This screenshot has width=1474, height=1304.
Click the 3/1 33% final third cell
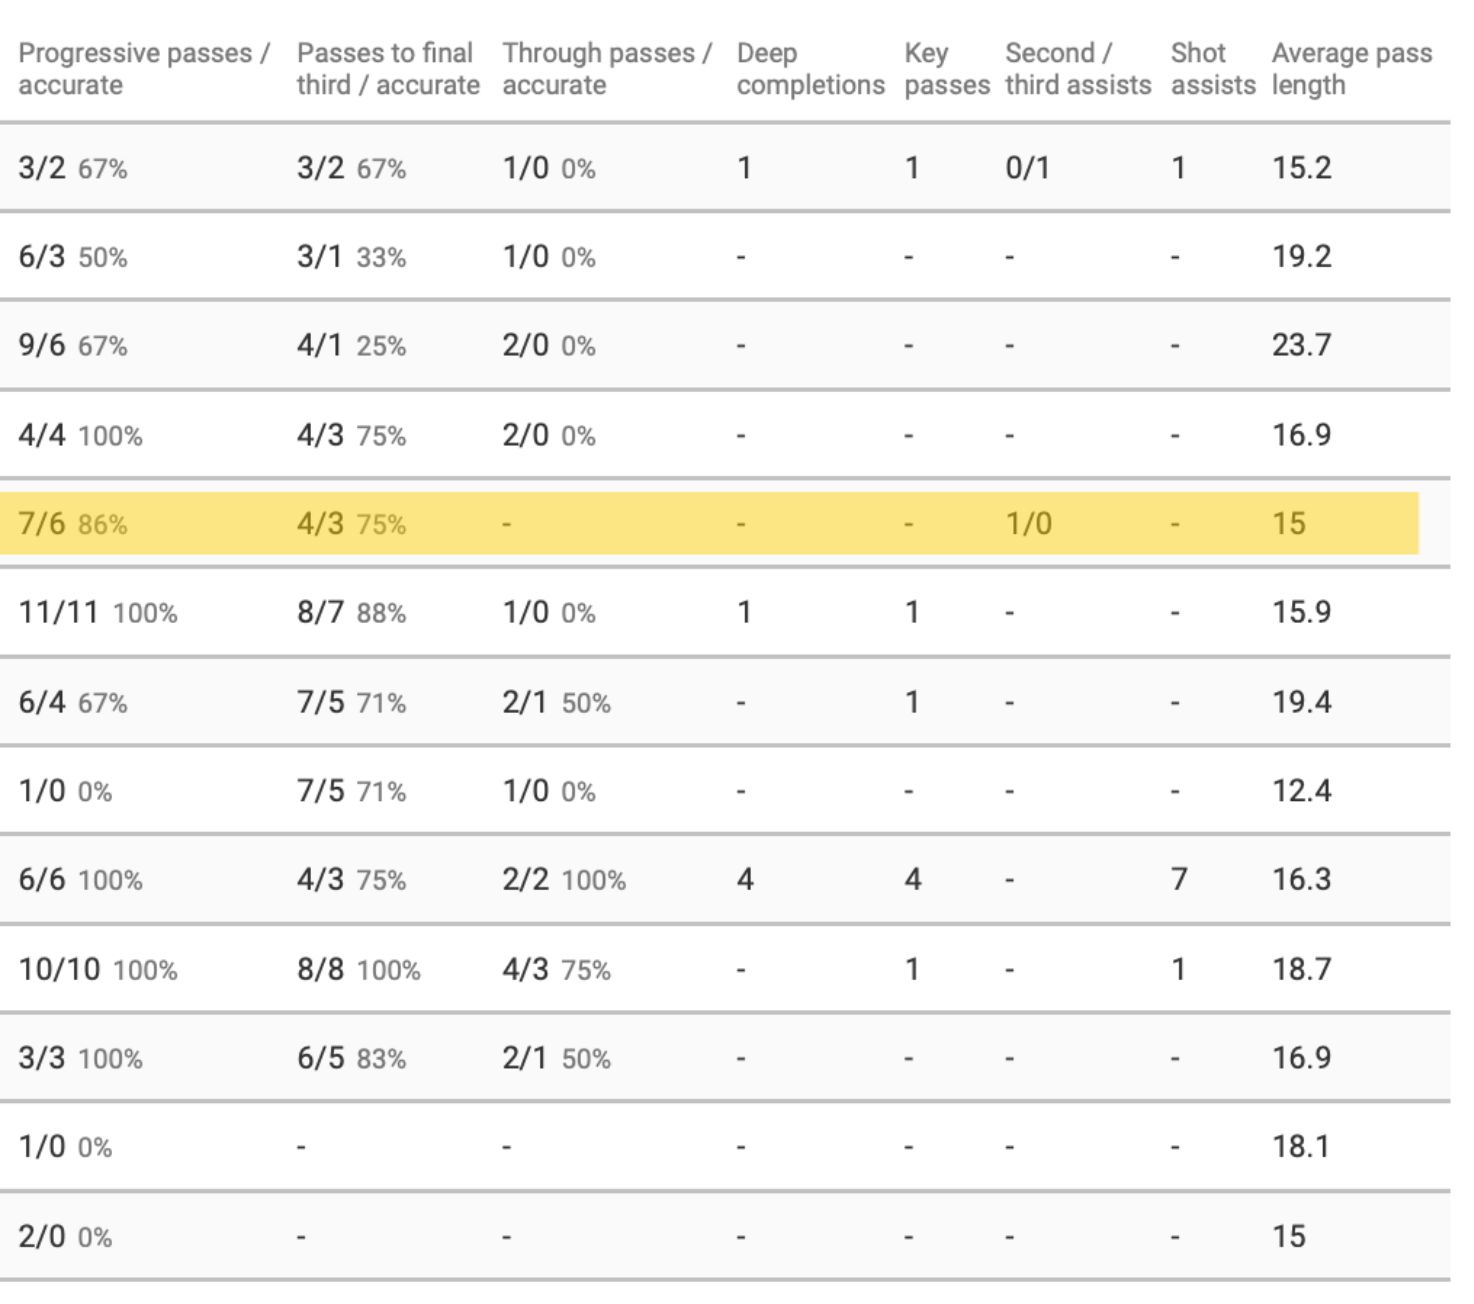(x=351, y=257)
